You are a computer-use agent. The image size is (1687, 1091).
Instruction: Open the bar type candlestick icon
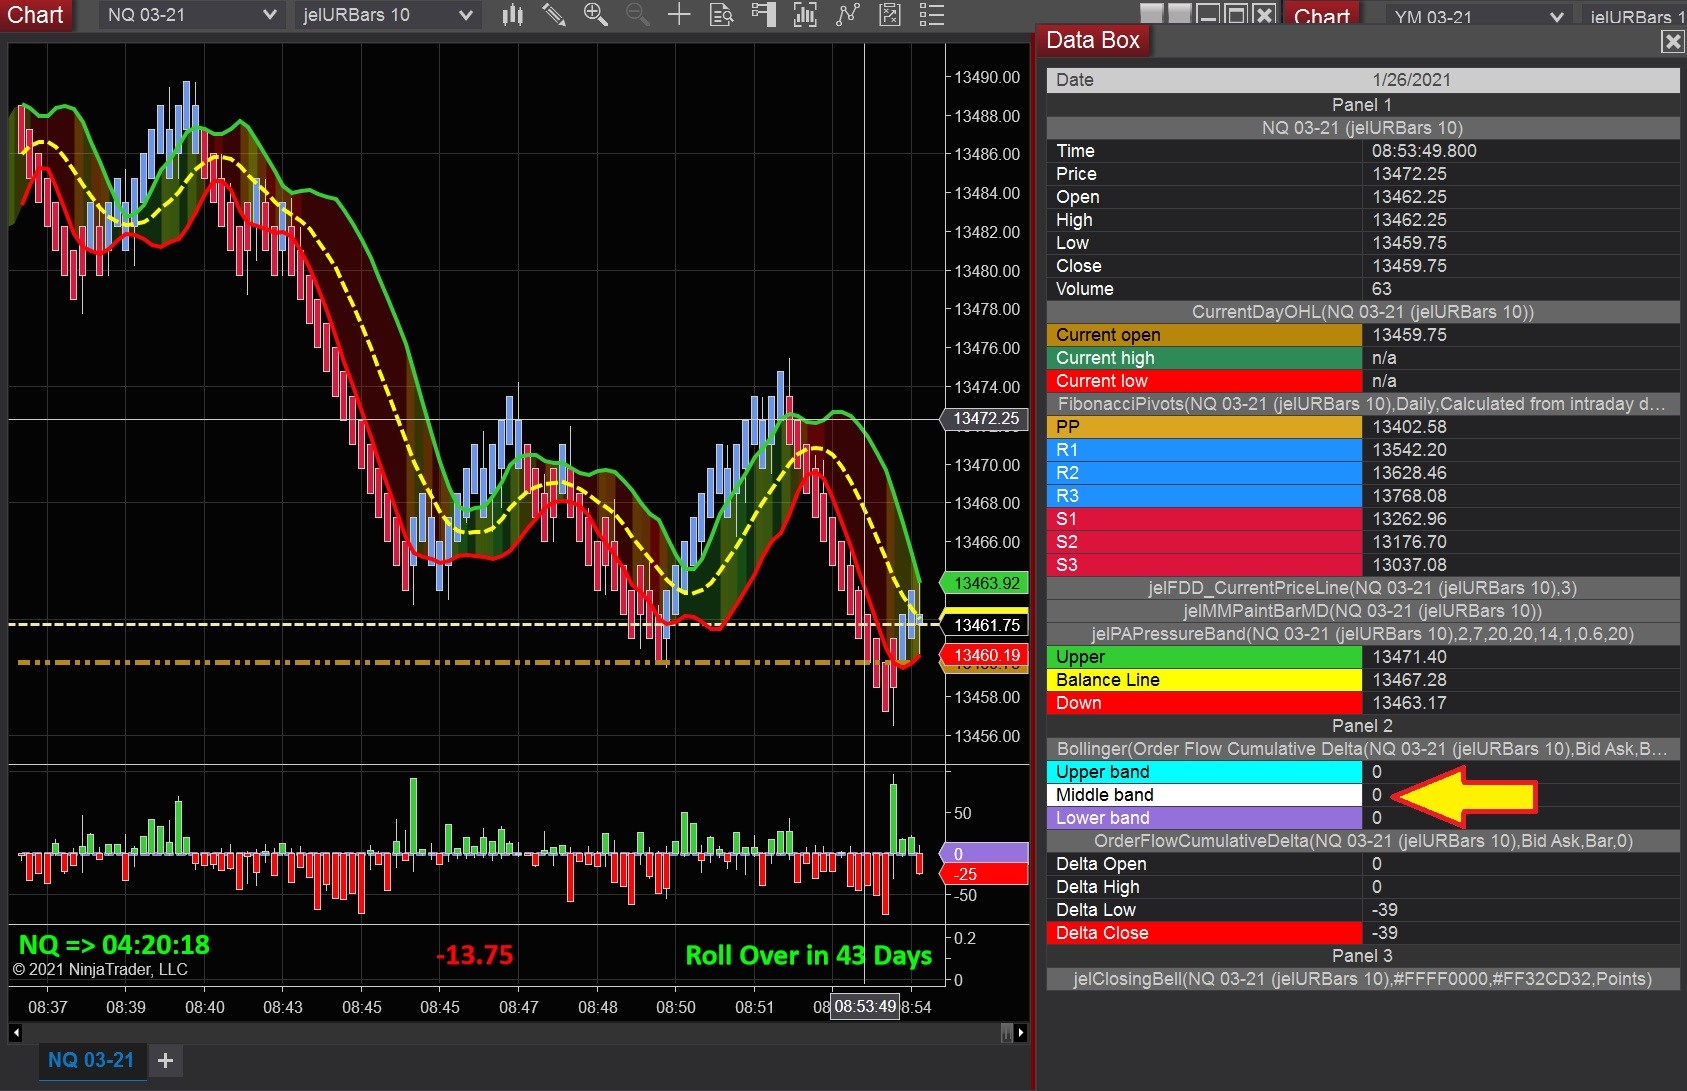512,15
